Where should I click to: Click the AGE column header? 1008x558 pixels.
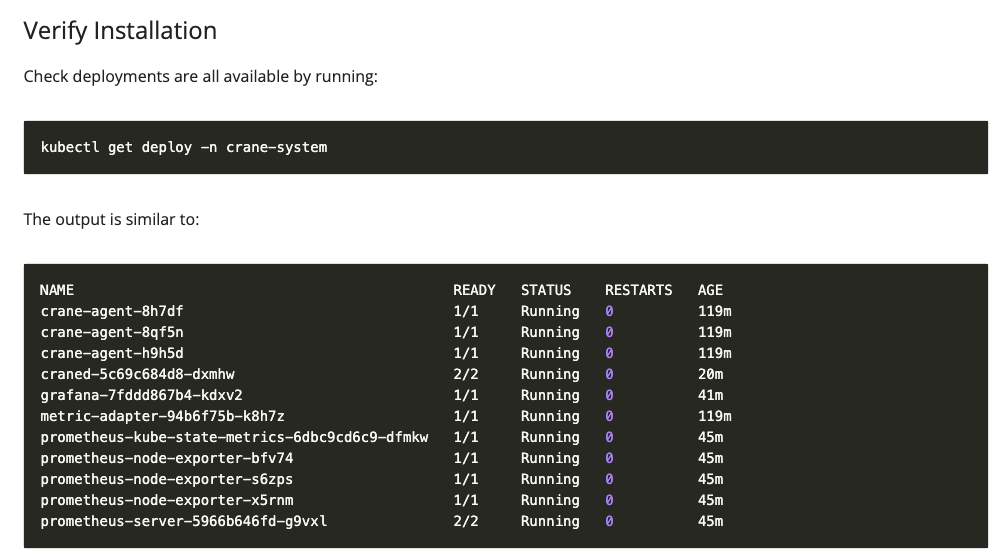pos(710,290)
